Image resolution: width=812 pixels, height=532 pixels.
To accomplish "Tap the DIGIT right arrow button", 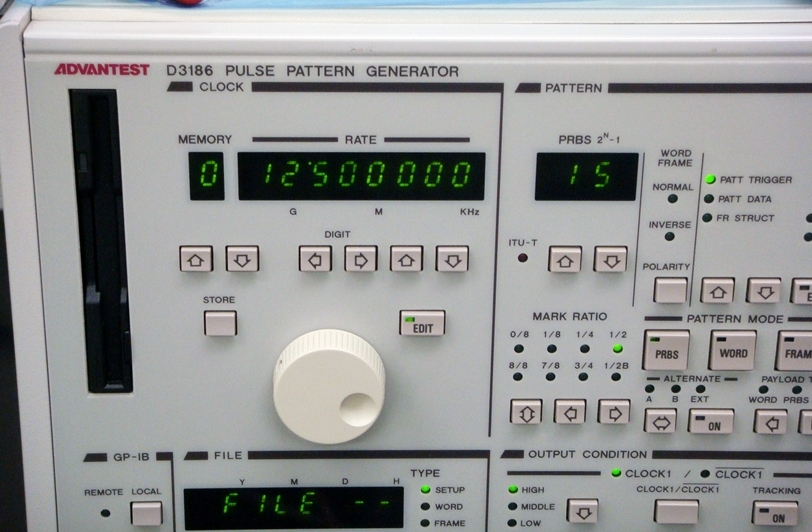I will click(361, 259).
